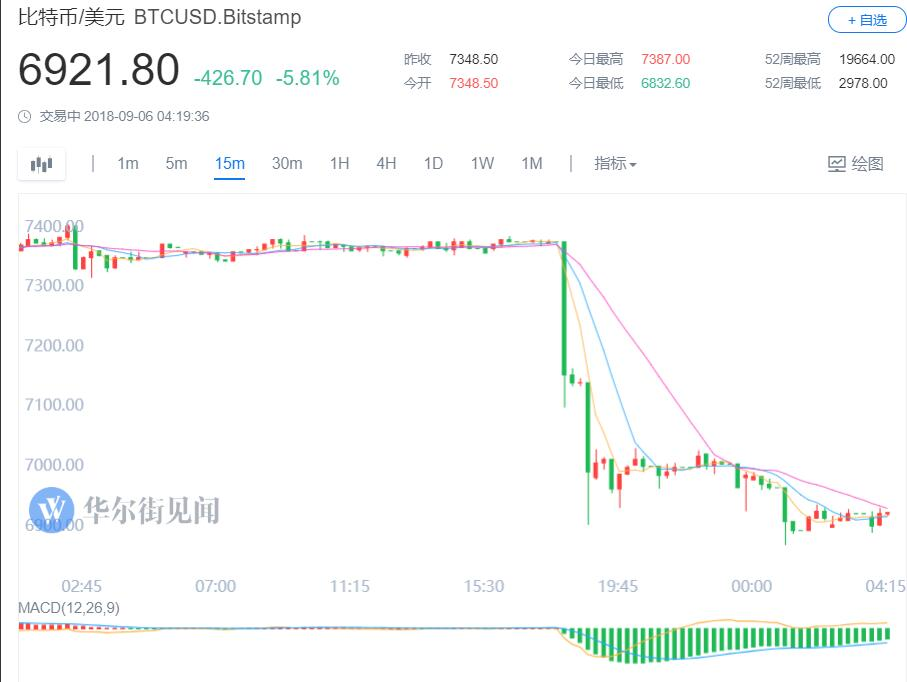The width and height of the screenshot is (907, 682).
Task: Choose the 1M monthly timeframe
Action: pyautogui.click(x=532, y=164)
